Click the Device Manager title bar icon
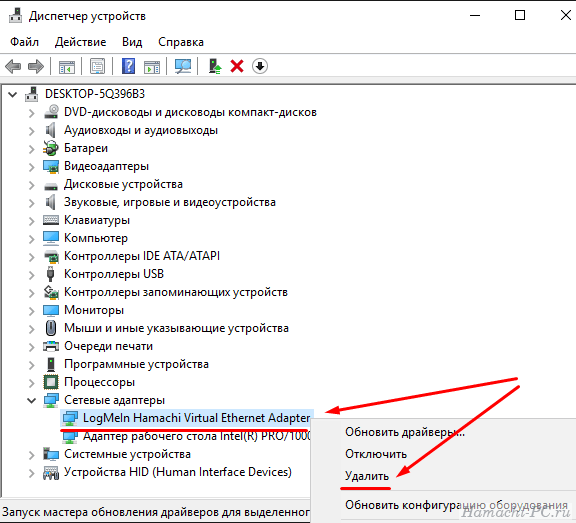The width and height of the screenshot is (576, 523). click(15, 16)
